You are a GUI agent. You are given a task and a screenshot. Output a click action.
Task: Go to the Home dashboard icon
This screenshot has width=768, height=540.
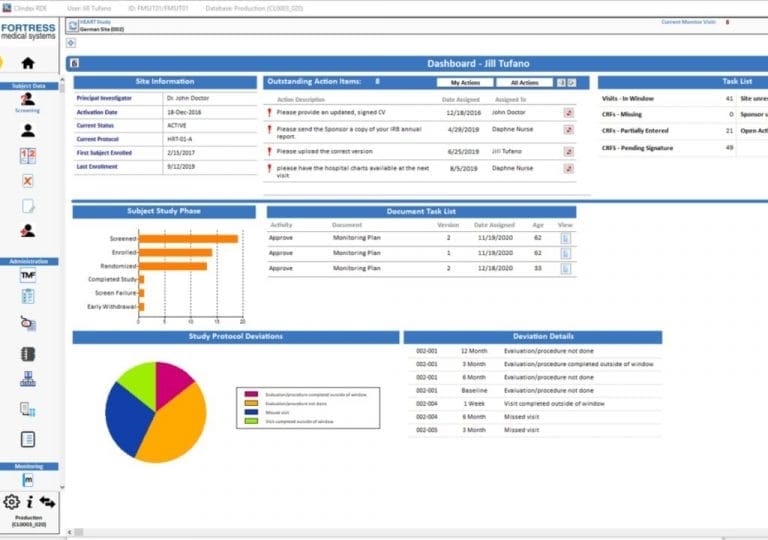click(28, 63)
